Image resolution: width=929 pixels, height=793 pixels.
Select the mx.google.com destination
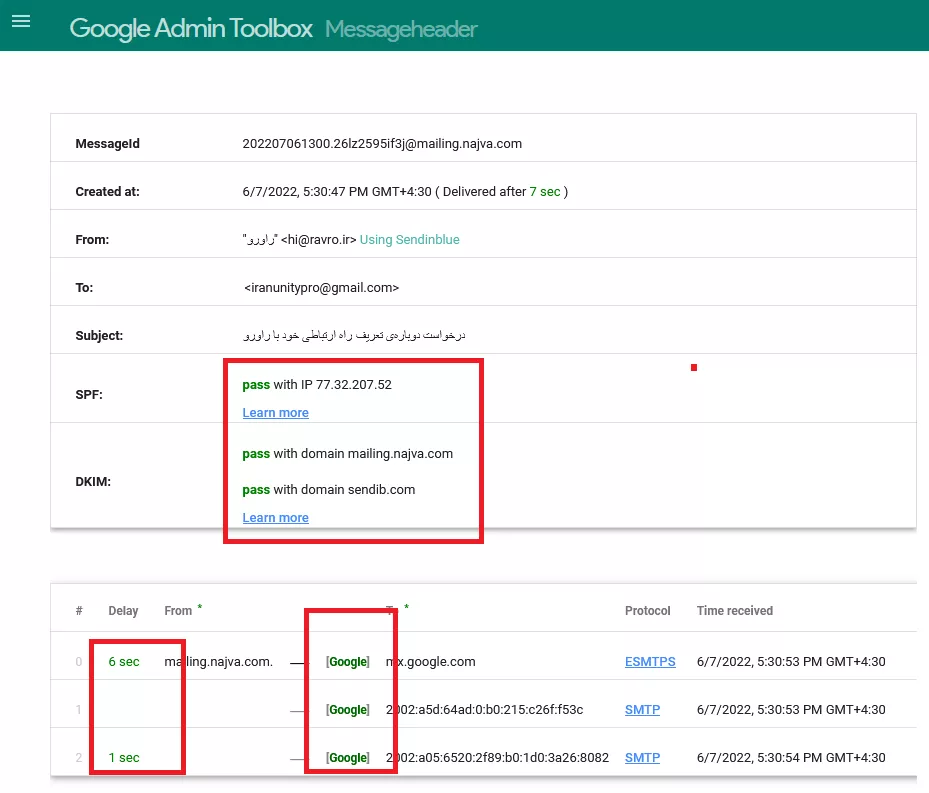[431, 661]
